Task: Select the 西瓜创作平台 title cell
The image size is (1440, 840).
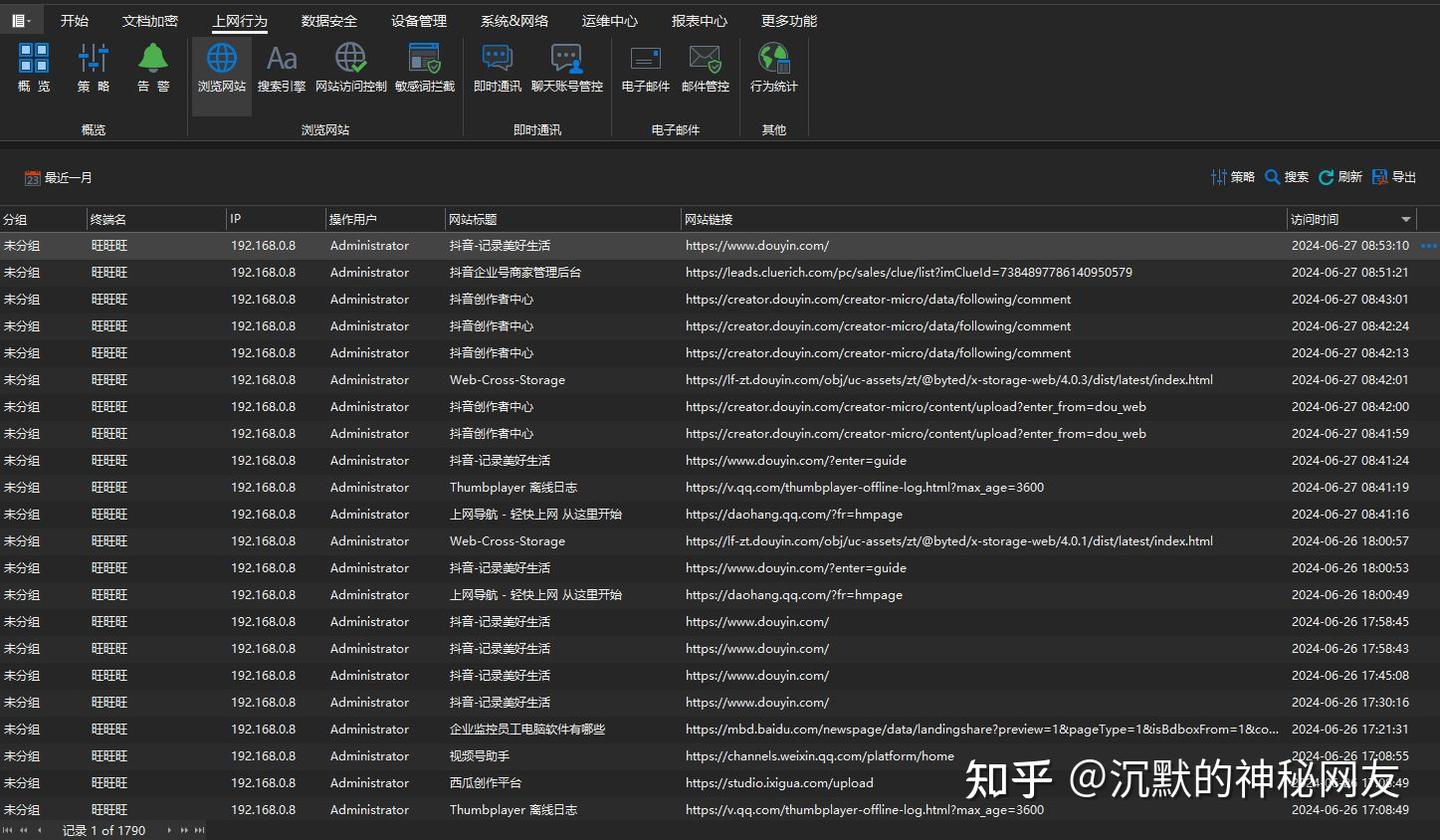Action: click(x=485, y=783)
